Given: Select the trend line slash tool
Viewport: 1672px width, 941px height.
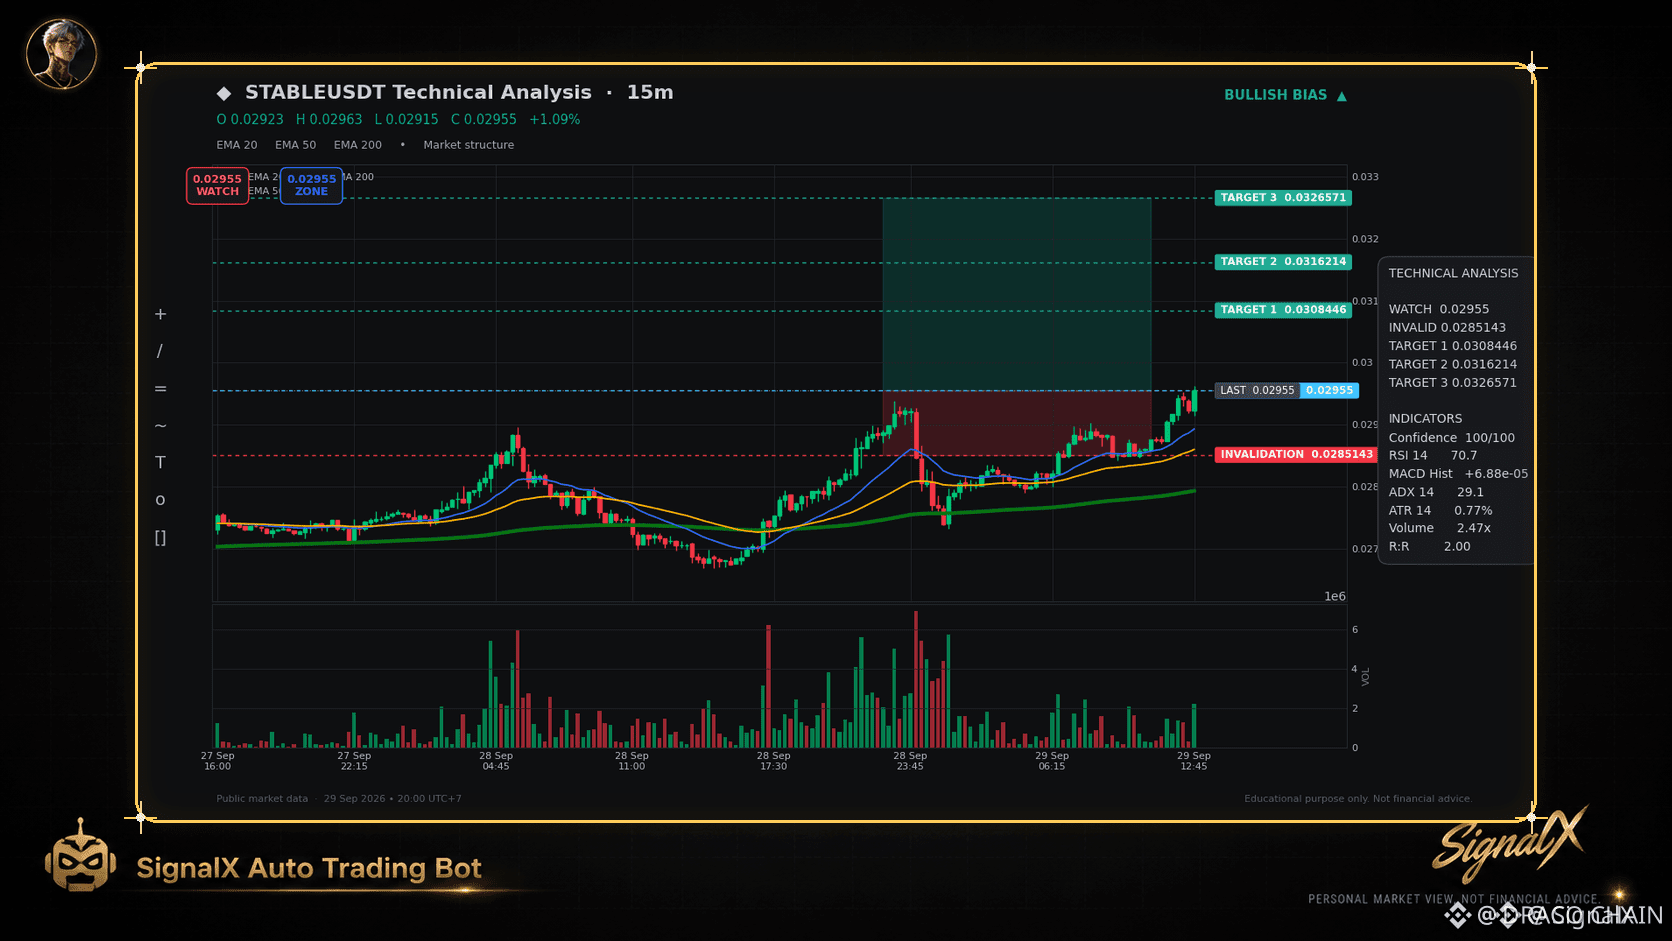Looking at the screenshot, I should [160, 351].
